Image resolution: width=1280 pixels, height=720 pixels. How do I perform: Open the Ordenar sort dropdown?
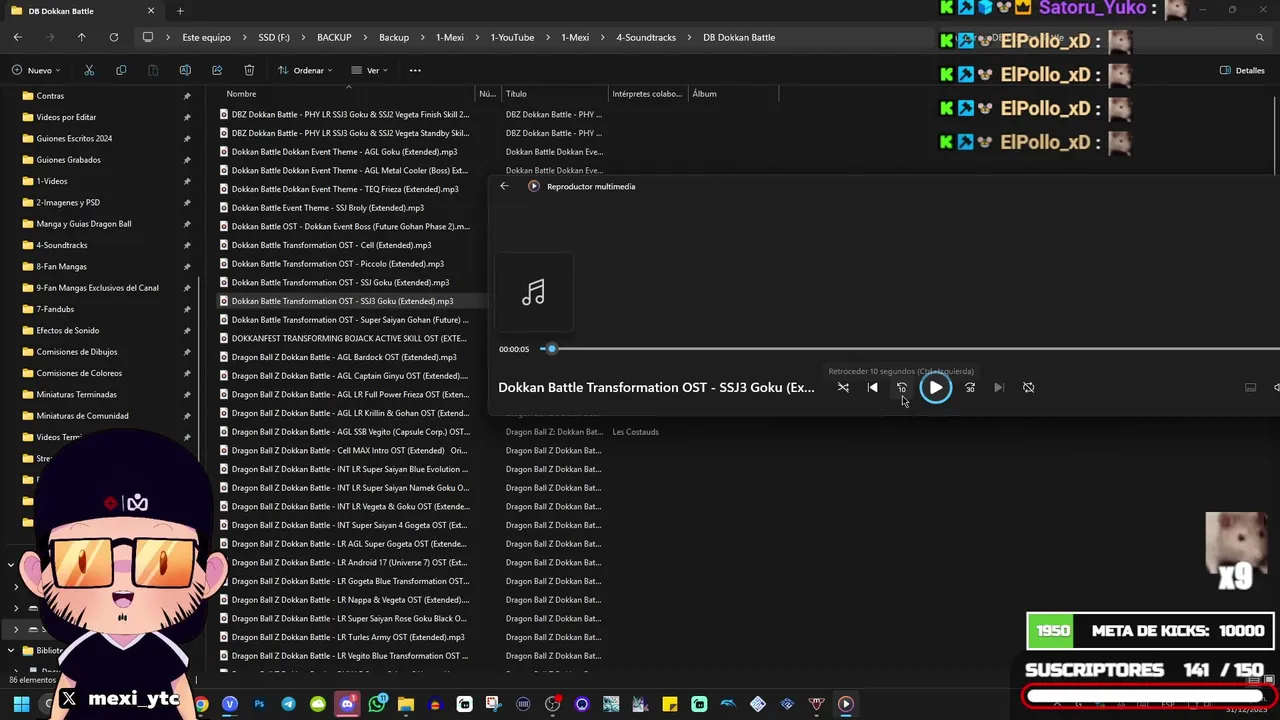pyautogui.click(x=305, y=70)
